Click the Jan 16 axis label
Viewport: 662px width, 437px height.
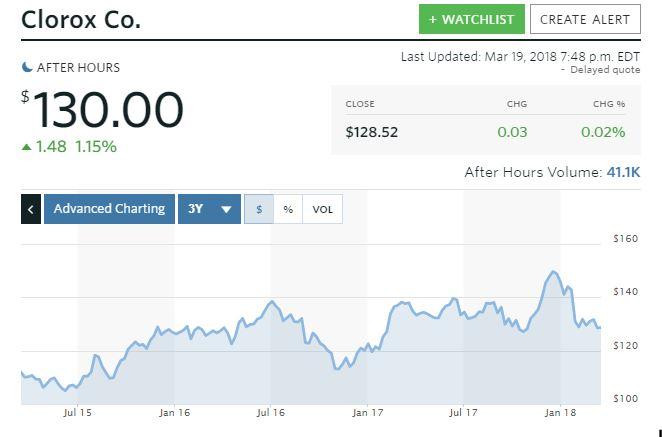pos(174,413)
